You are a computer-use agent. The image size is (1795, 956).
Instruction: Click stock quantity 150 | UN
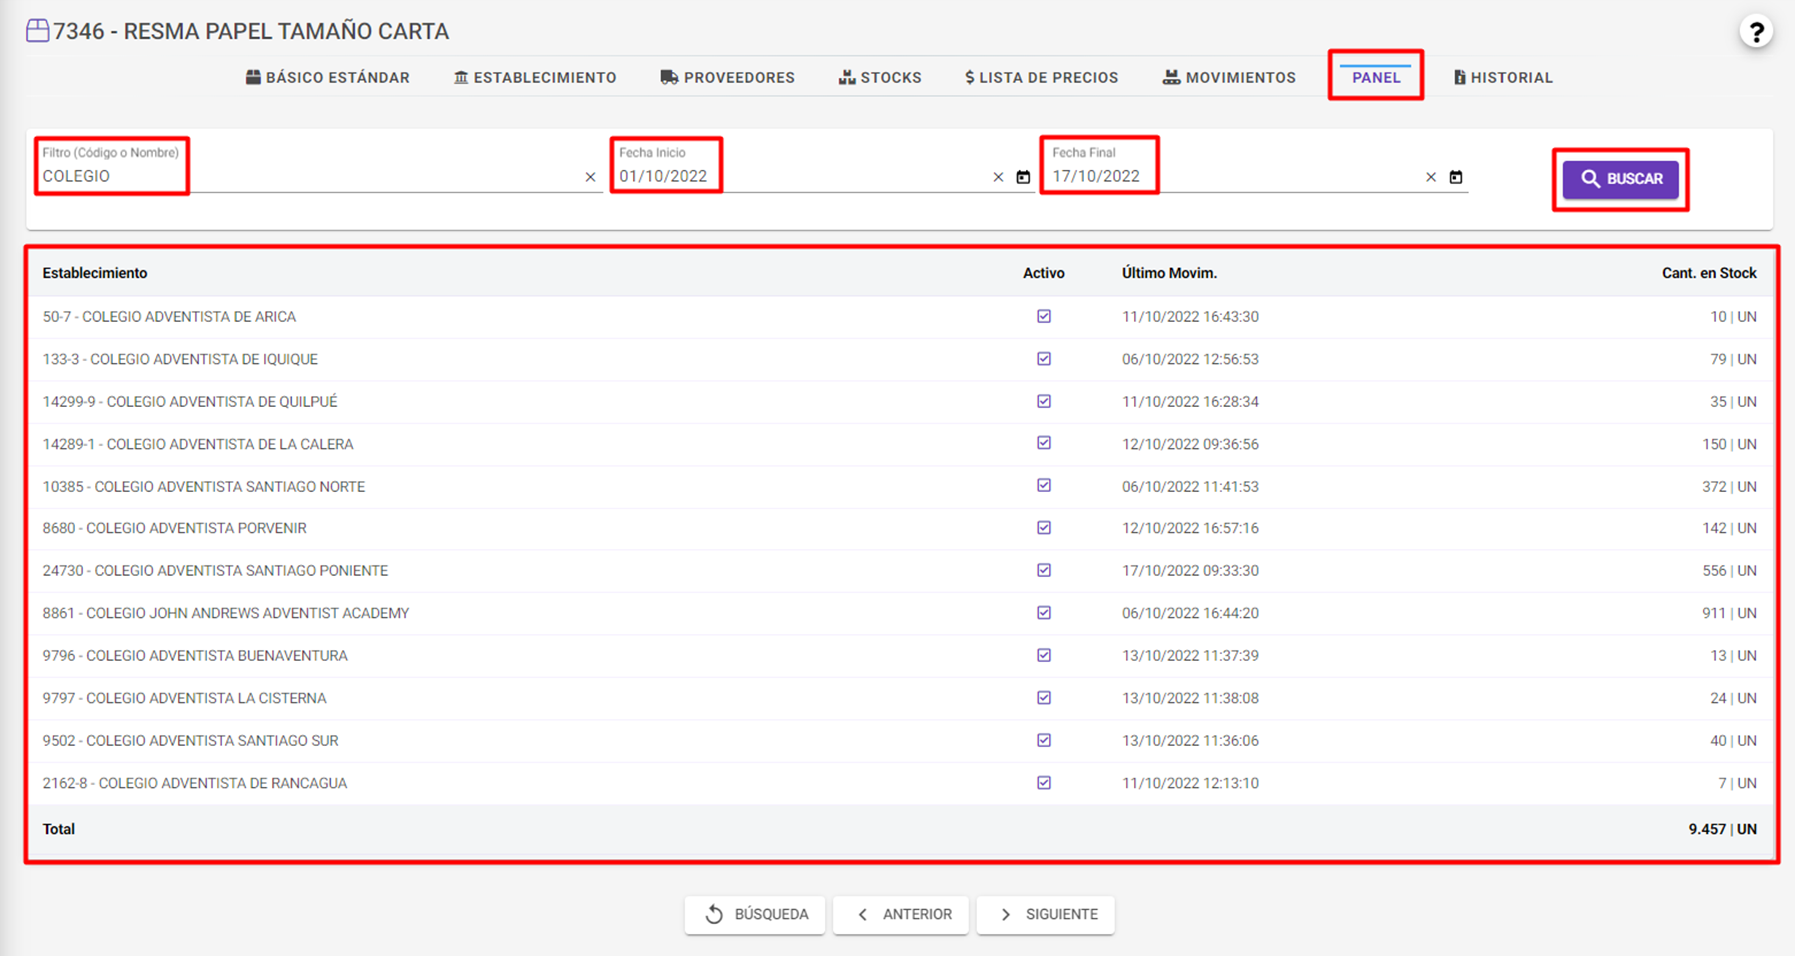point(1729,444)
